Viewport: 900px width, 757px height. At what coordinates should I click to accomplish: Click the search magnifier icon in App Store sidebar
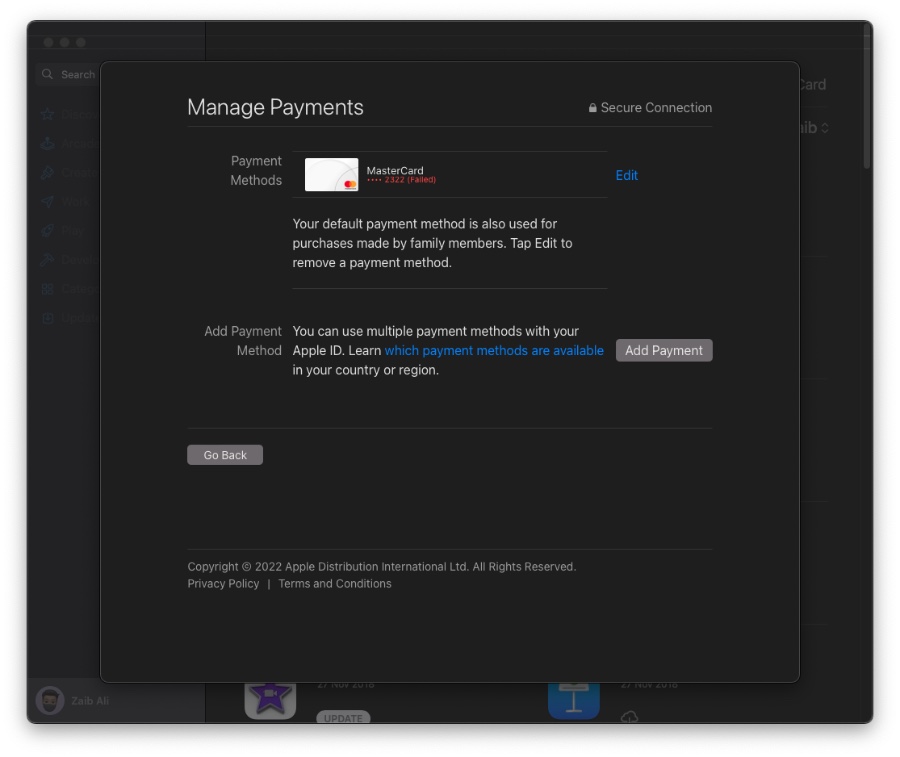(x=48, y=75)
